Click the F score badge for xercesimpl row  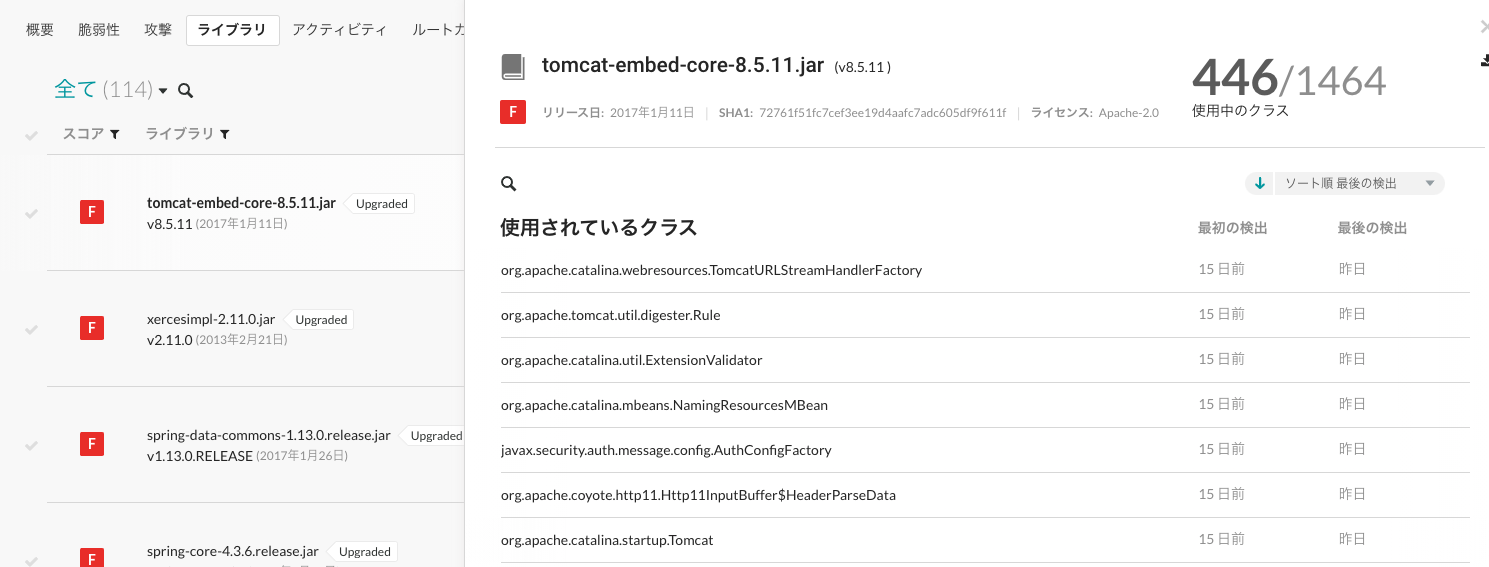click(92, 328)
